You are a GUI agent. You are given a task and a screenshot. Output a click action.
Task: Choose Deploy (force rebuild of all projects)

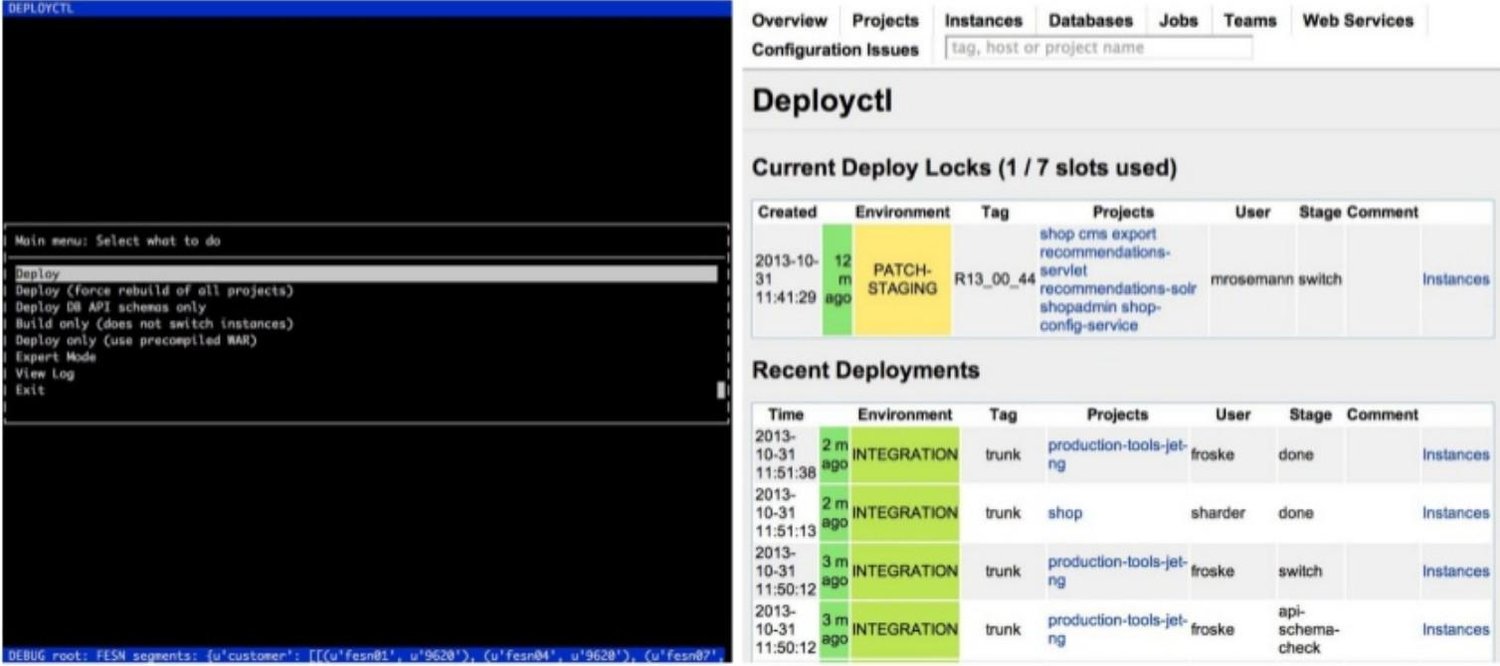pos(153,291)
